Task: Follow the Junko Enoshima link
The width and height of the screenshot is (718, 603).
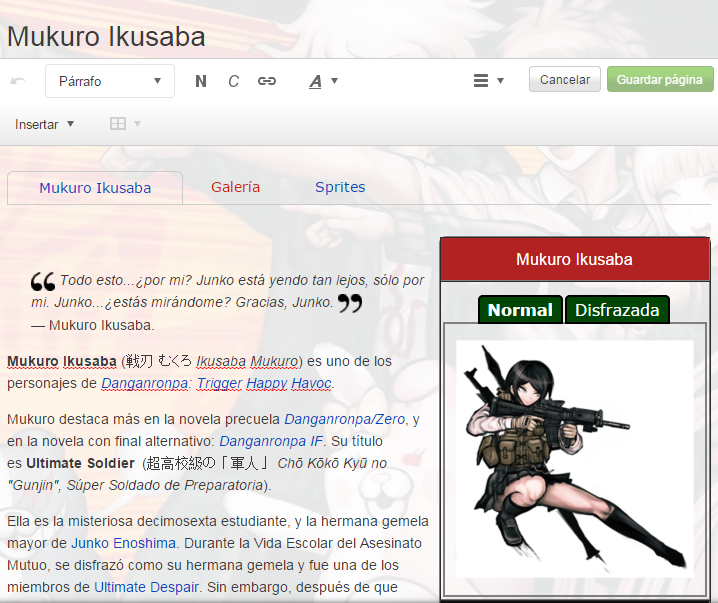Action: click(124, 543)
